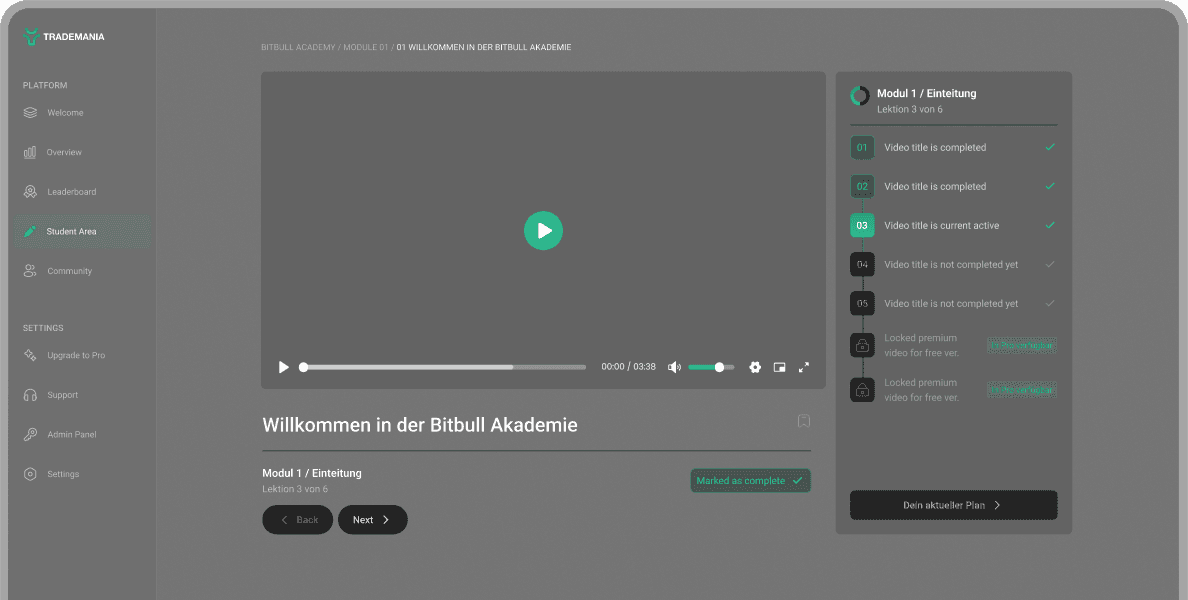Image resolution: width=1188 pixels, height=600 pixels.
Task: Enter fullscreen video mode
Action: tap(804, 367)
